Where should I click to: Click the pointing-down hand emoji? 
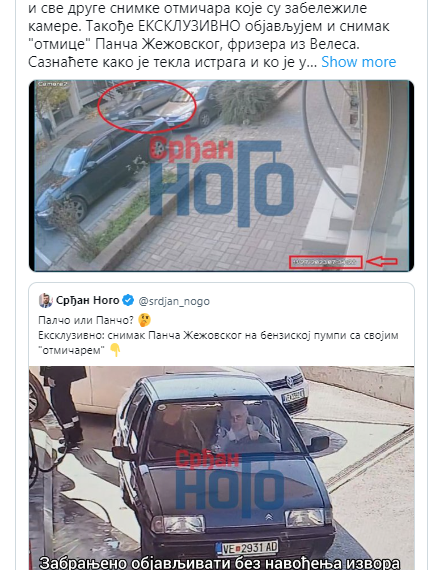point(115,350)
